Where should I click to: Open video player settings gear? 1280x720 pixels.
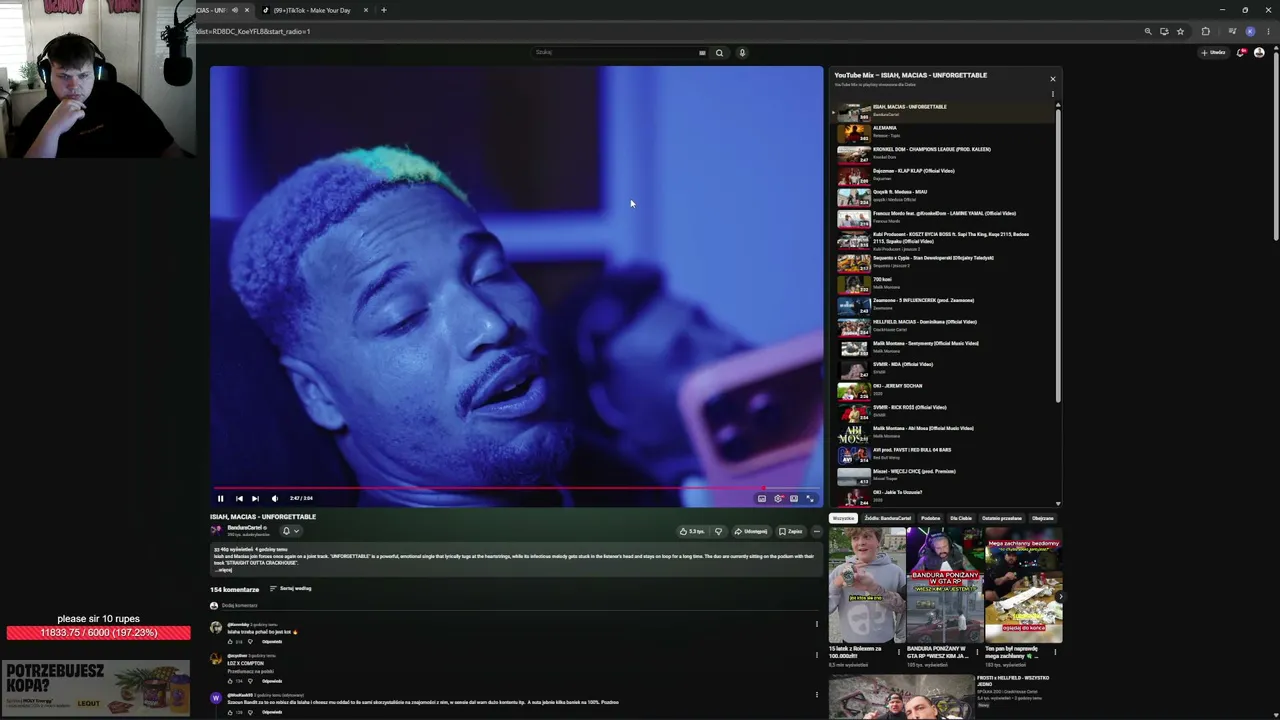tap(778, 498)
